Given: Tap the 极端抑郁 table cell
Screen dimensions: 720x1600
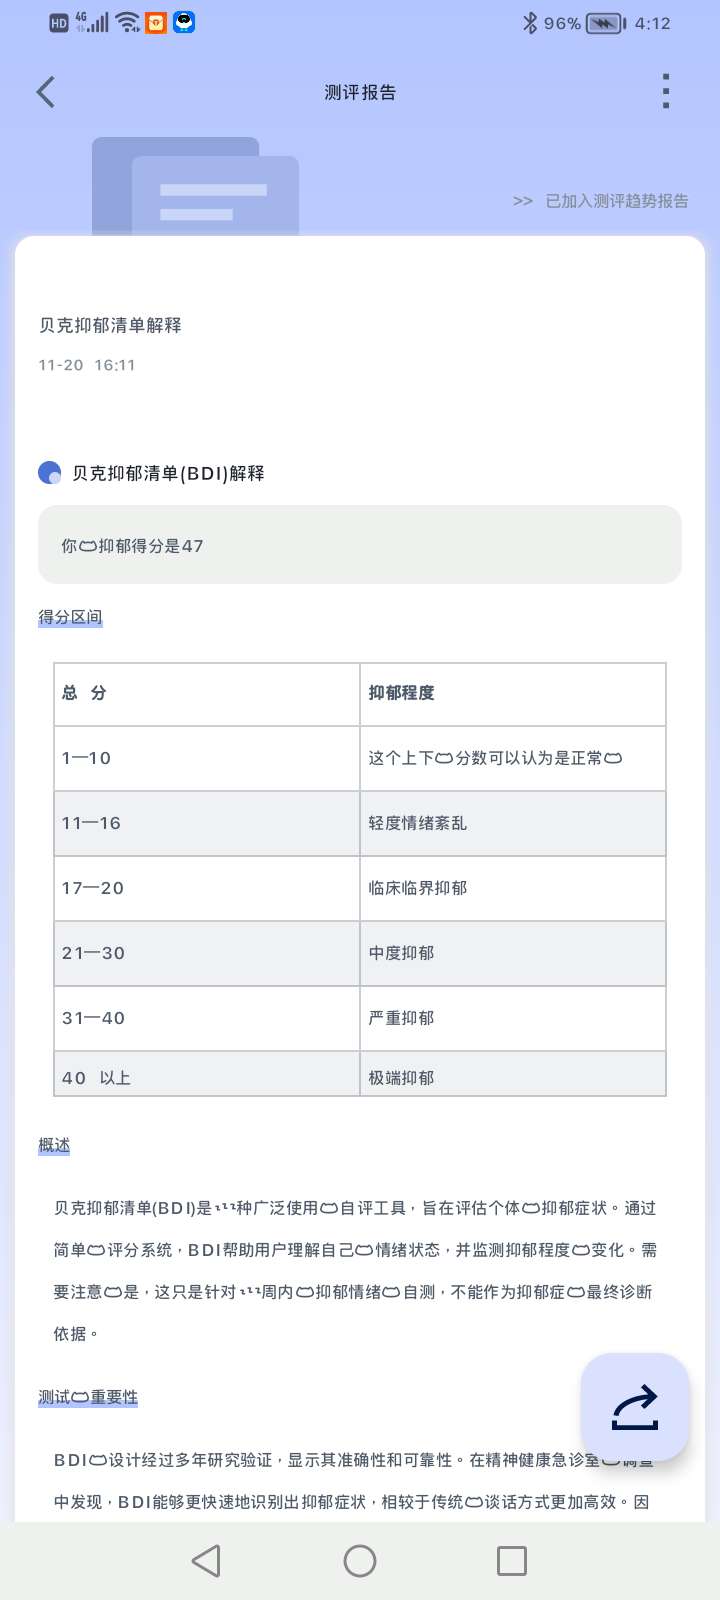Looking at the screenshot, I should click(512, 1077).
